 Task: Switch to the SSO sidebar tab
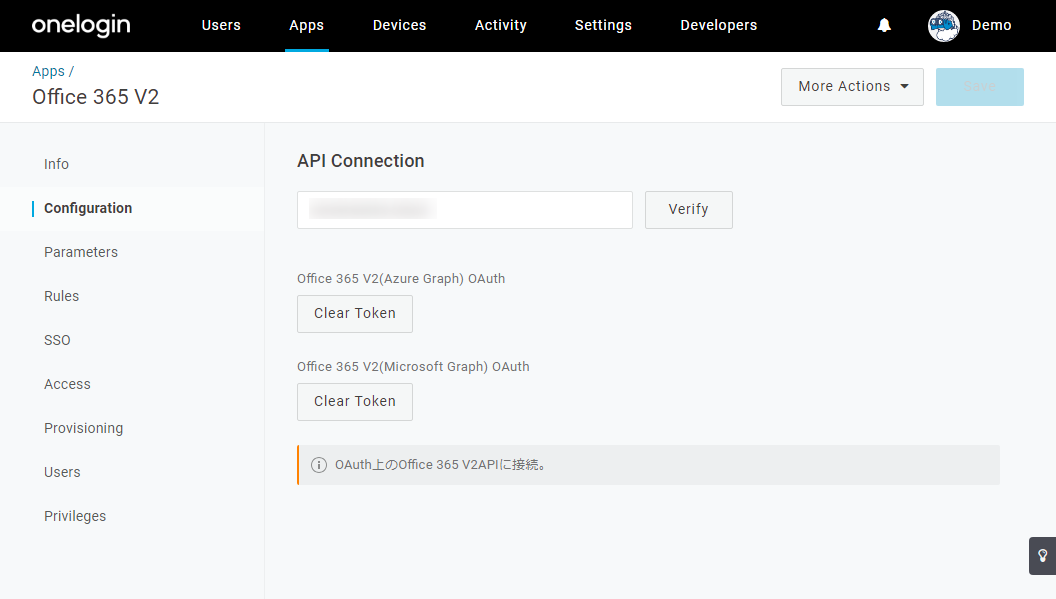click(57, 340)
